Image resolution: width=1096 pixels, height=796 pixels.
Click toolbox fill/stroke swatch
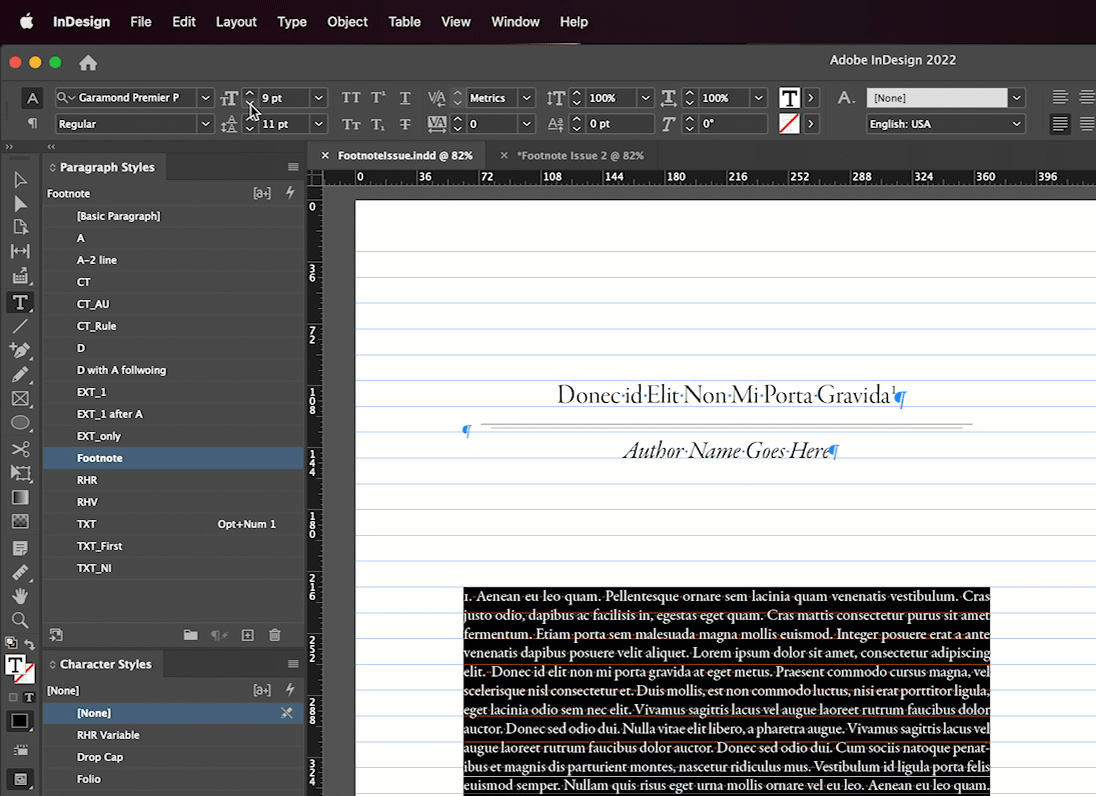(20, 668)
